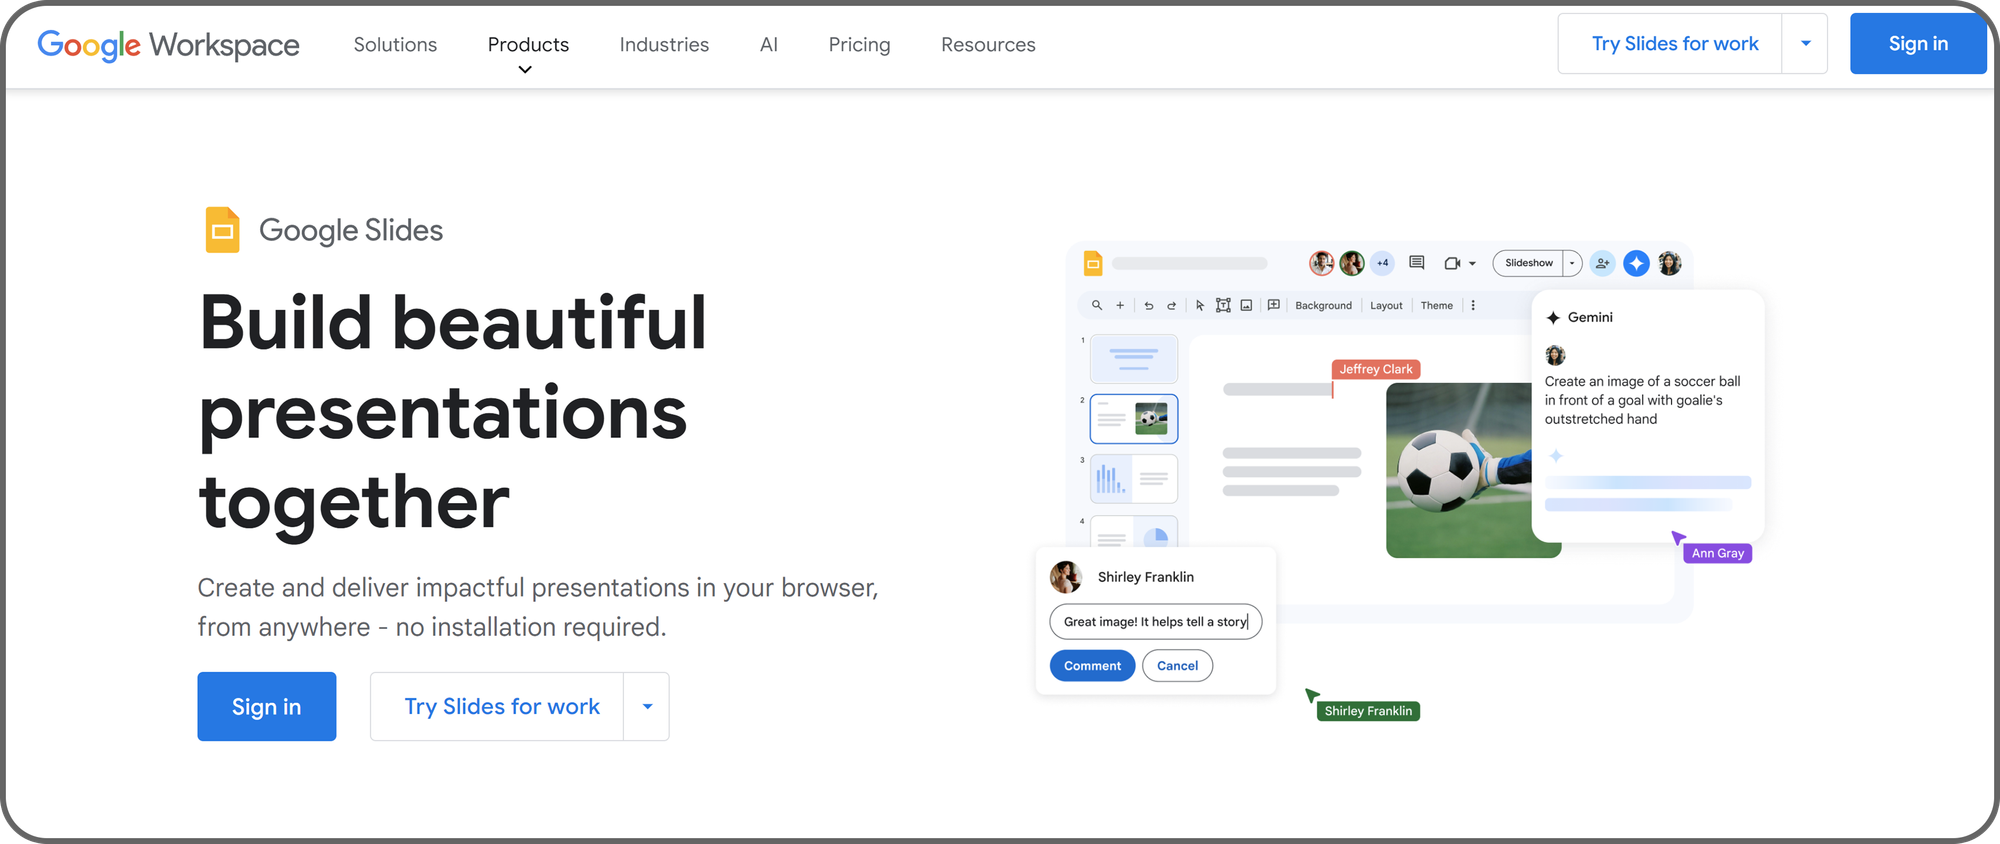Click the account profile avatar in mockup
This screenshot has height=844, width=2000.
coord(1669,263)
